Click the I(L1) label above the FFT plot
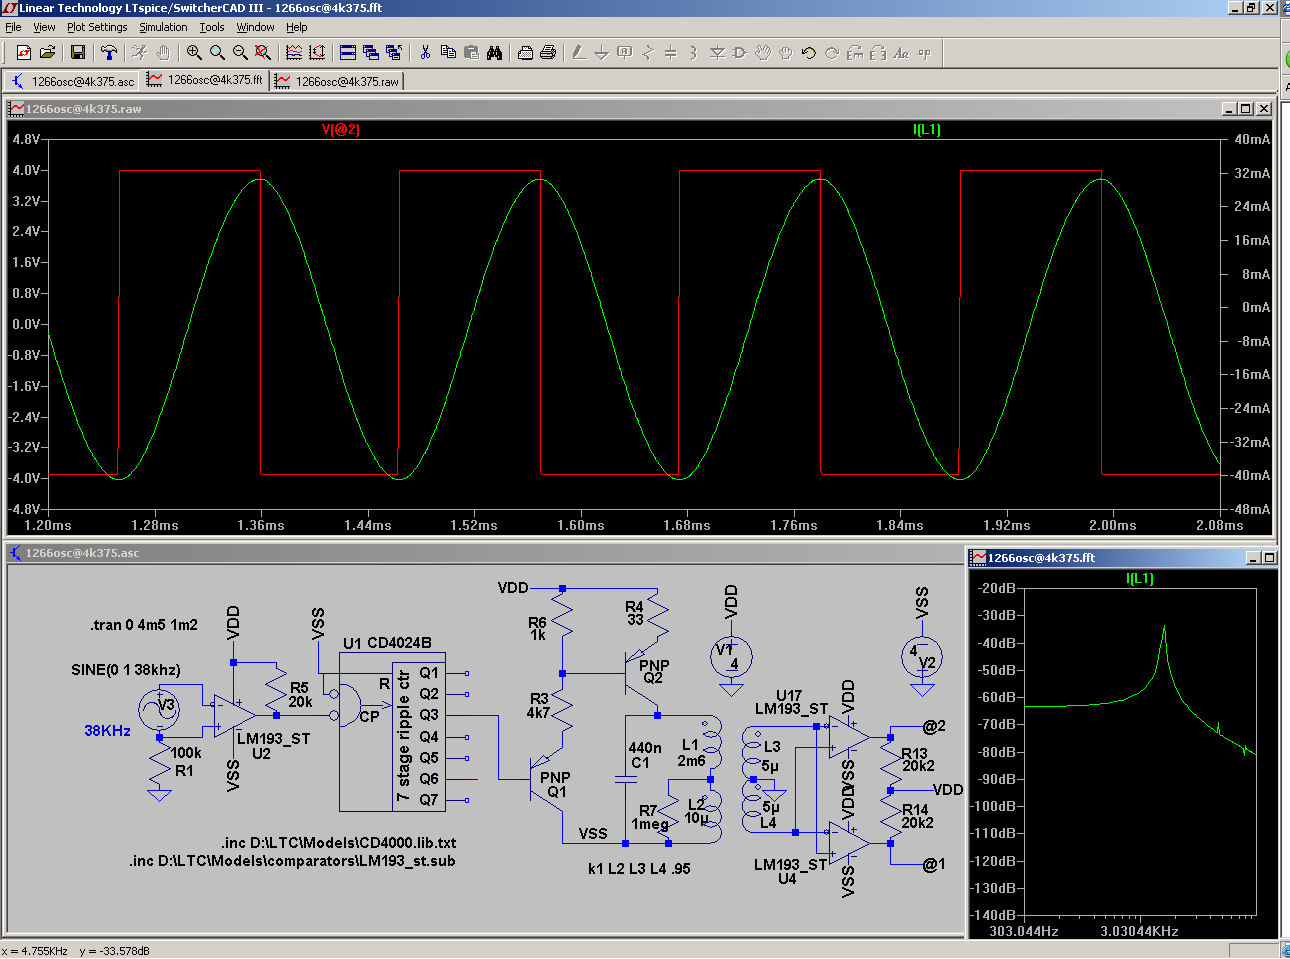1290x959 pixels. coord(1139,578)
